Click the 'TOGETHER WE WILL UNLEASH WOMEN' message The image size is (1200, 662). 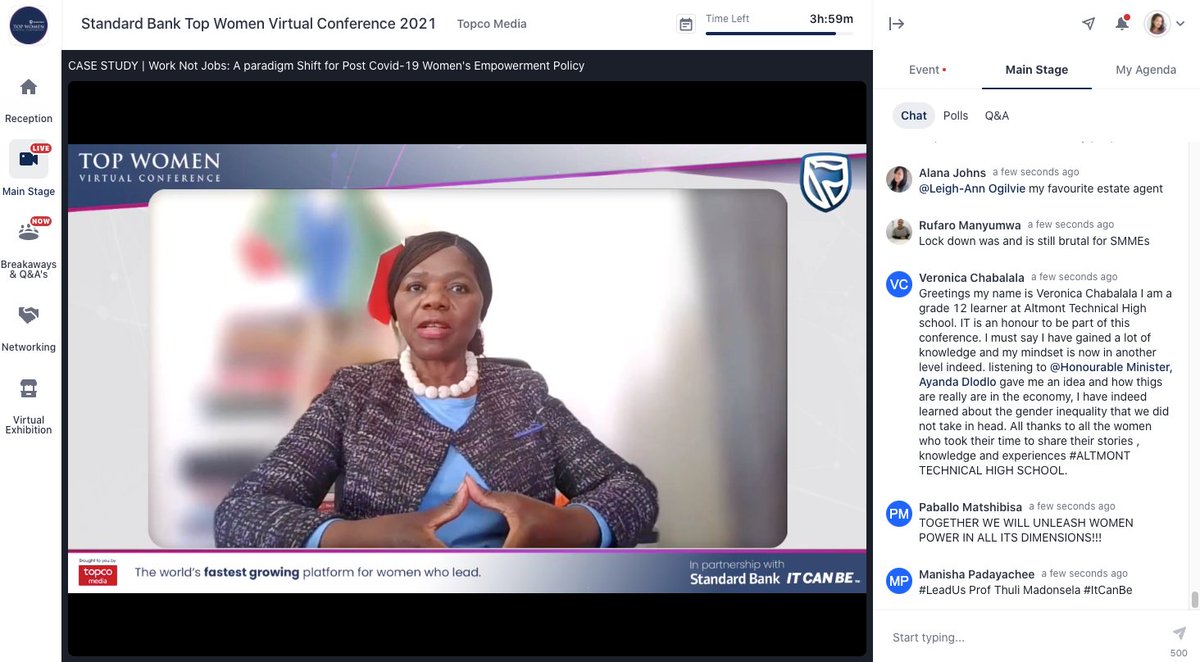1026,530
